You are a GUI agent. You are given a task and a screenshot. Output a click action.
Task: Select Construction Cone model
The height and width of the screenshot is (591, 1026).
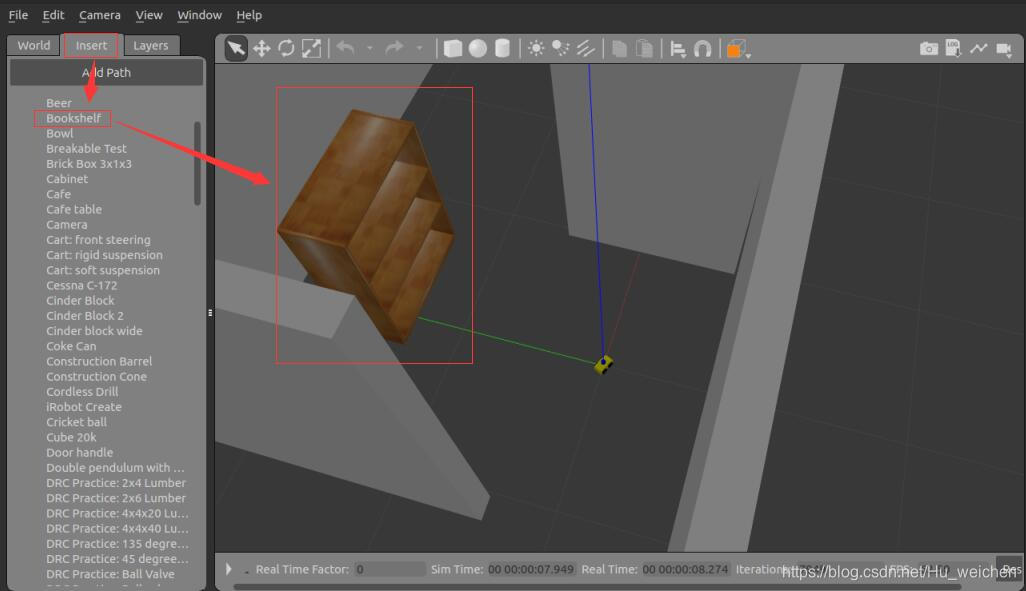pos(96,376)
